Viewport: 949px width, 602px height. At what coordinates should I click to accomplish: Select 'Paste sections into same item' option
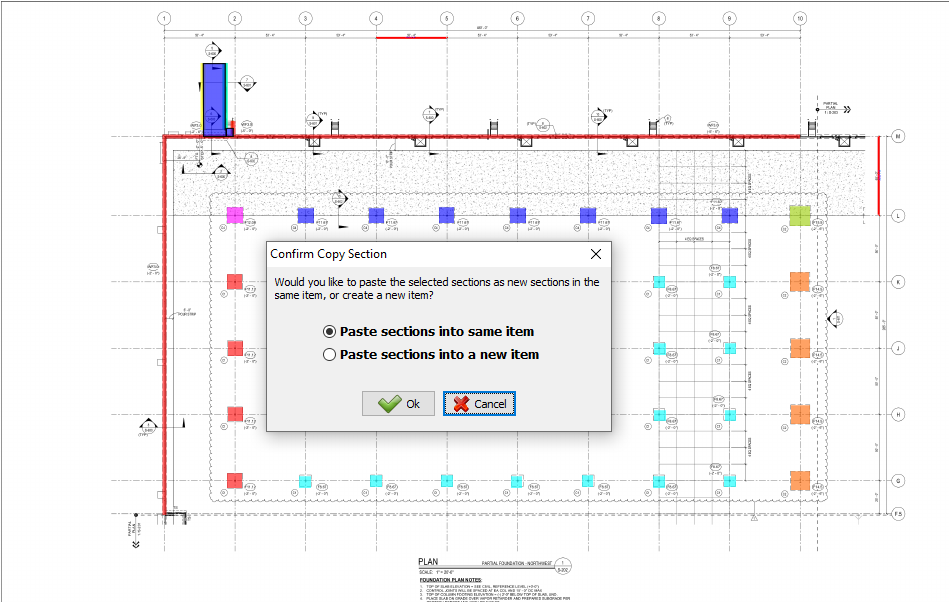point(330,331)
